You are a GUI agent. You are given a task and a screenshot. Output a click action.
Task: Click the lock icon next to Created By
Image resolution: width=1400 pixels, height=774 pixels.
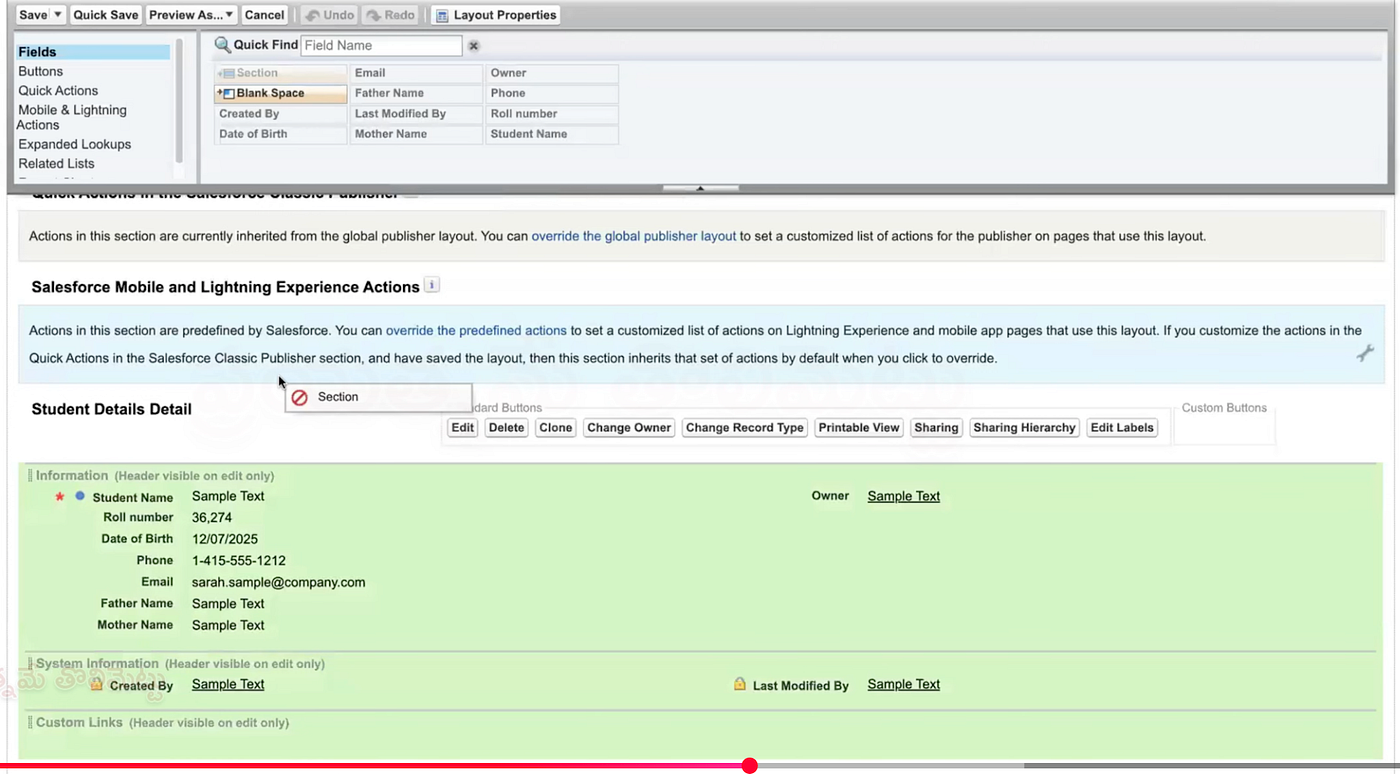(x=97, y=685)
